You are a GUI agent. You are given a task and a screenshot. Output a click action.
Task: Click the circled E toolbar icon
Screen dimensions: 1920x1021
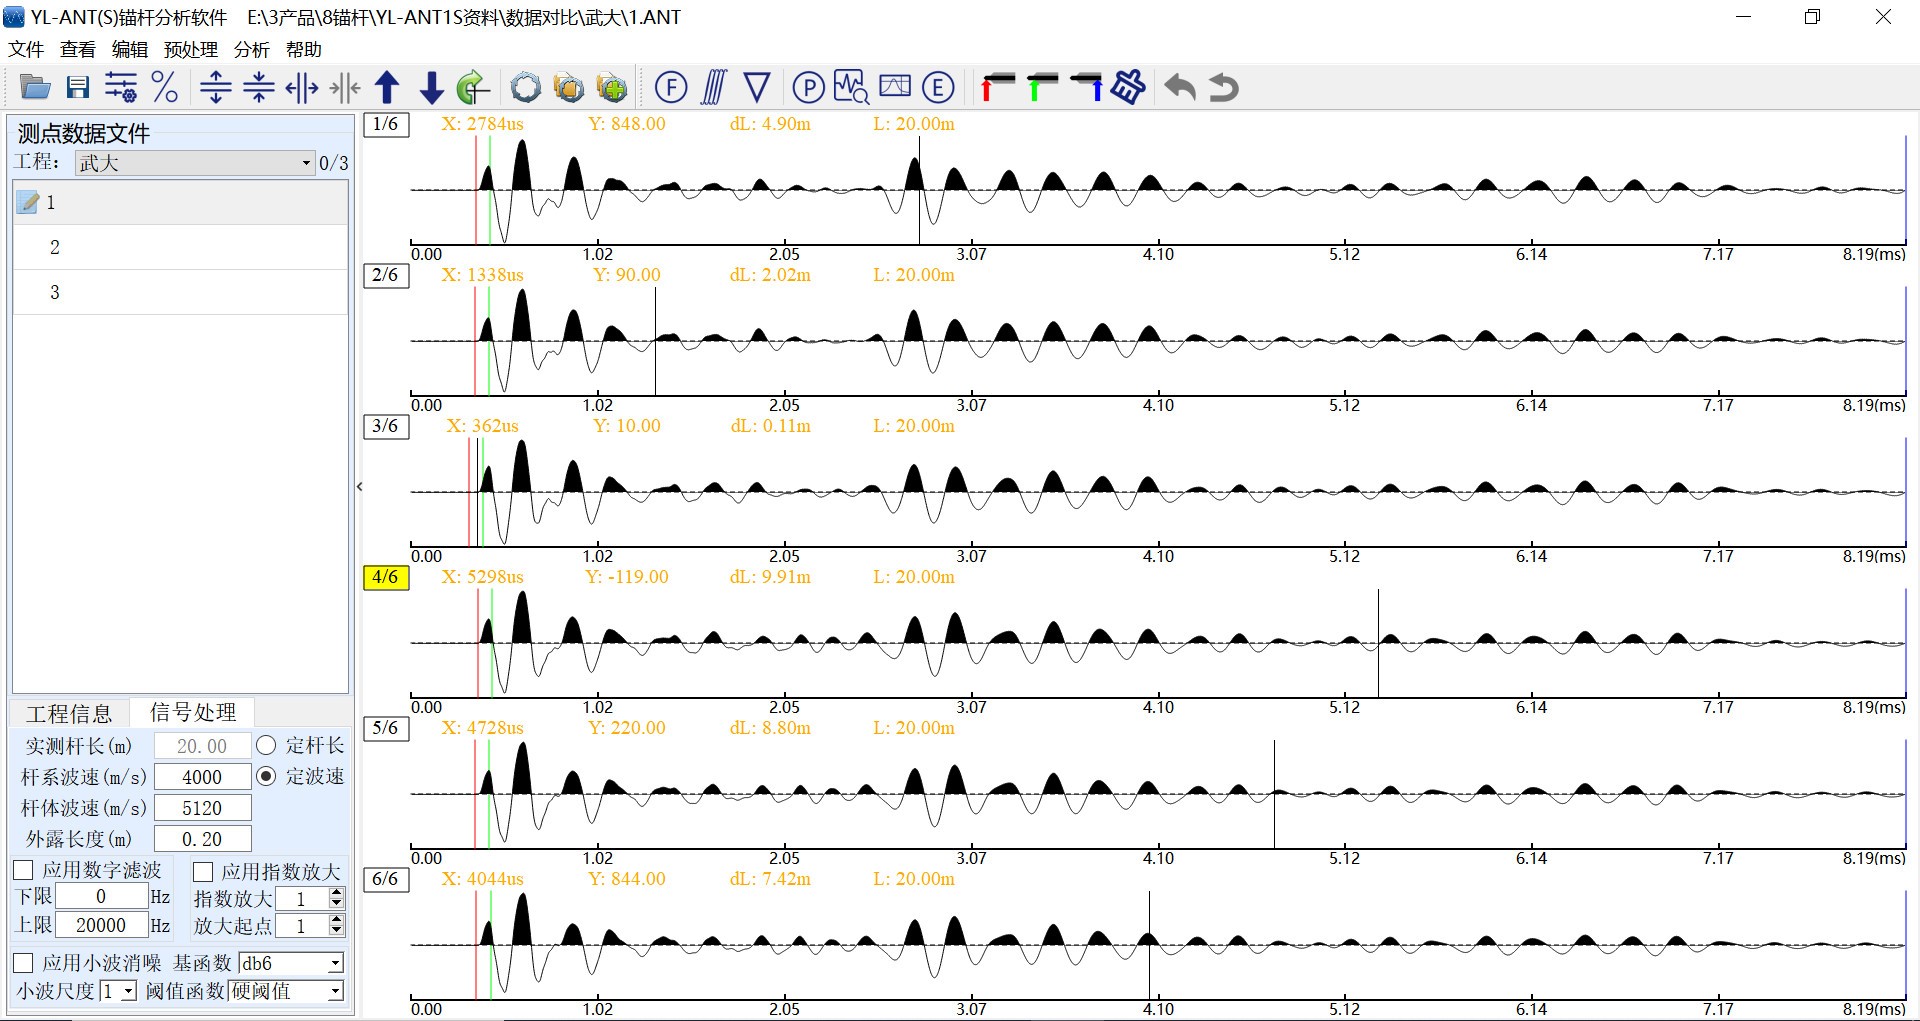click(x=938, y=88)
